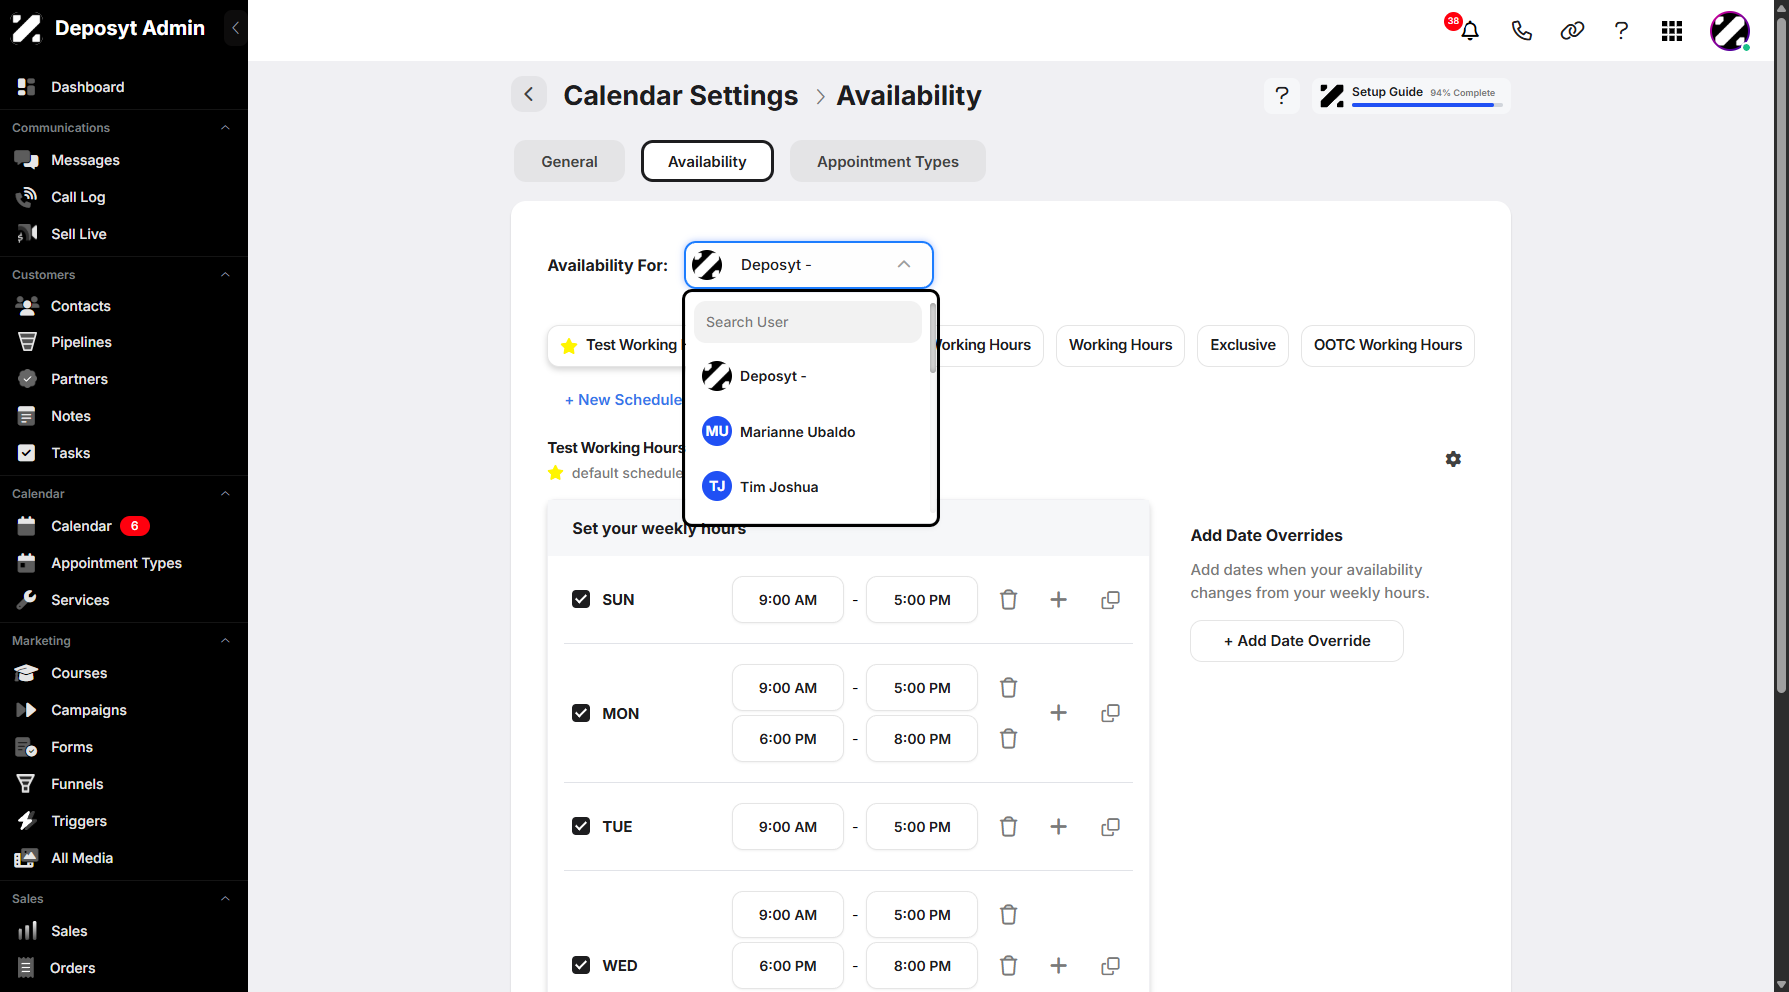
Task: Click help question mark beside Setup Guide
Action: 1282,96
